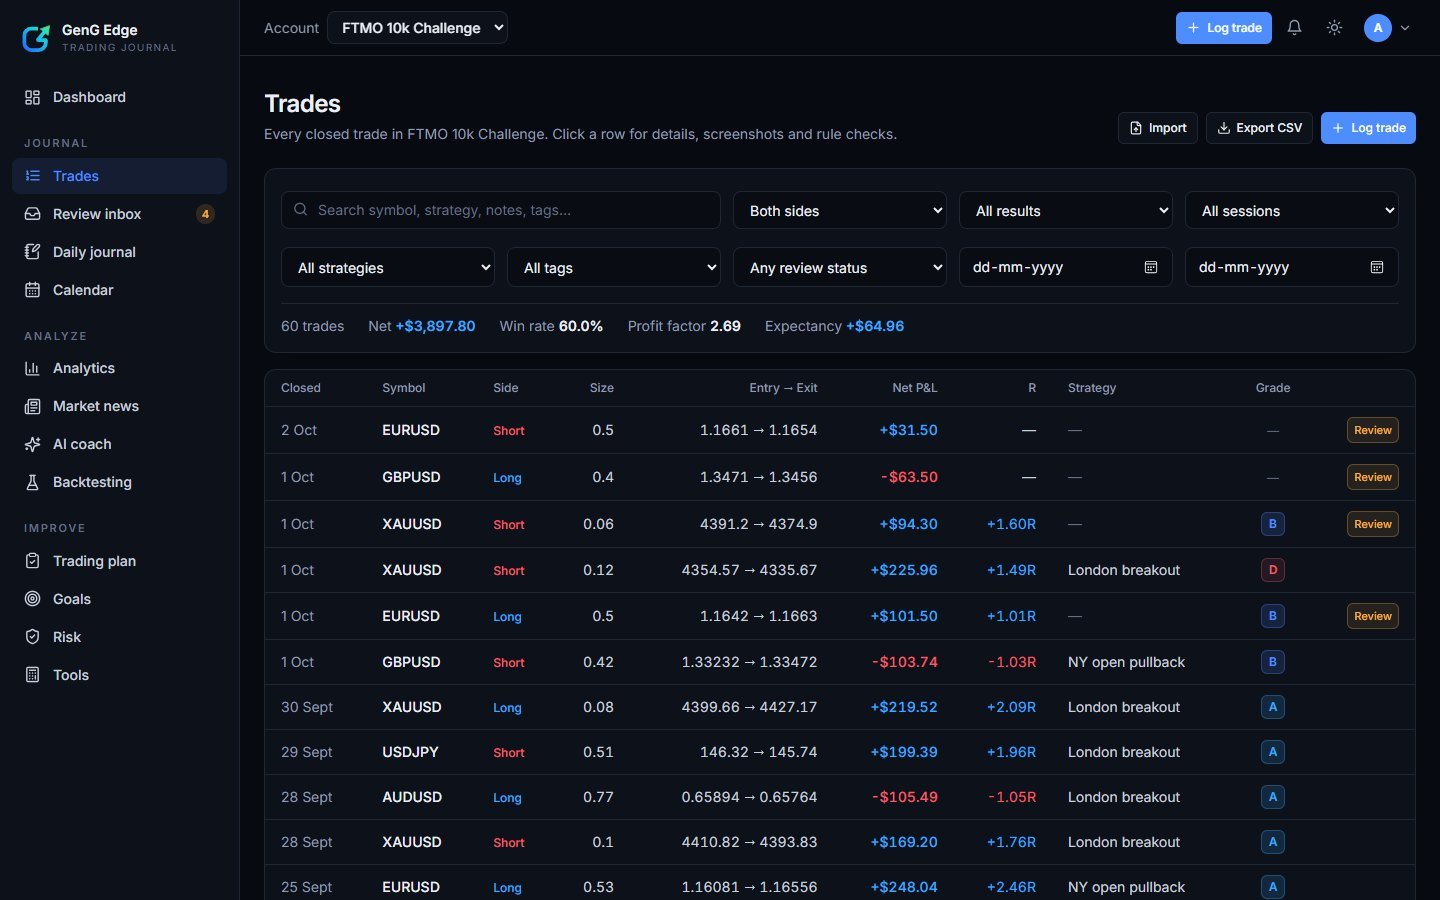Go to Backtesting page

coord(119,482)
